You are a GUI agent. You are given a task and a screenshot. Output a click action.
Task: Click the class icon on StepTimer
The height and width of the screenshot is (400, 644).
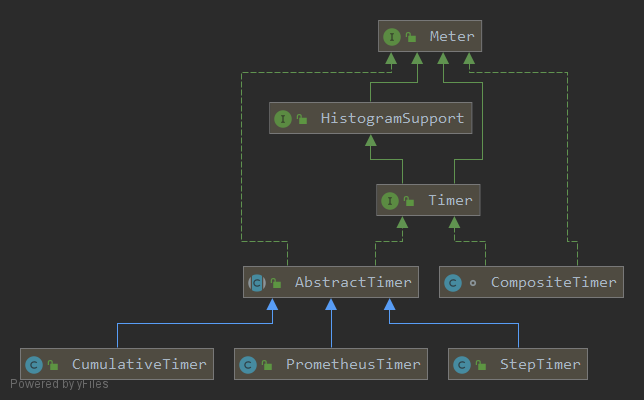(461, 365)
